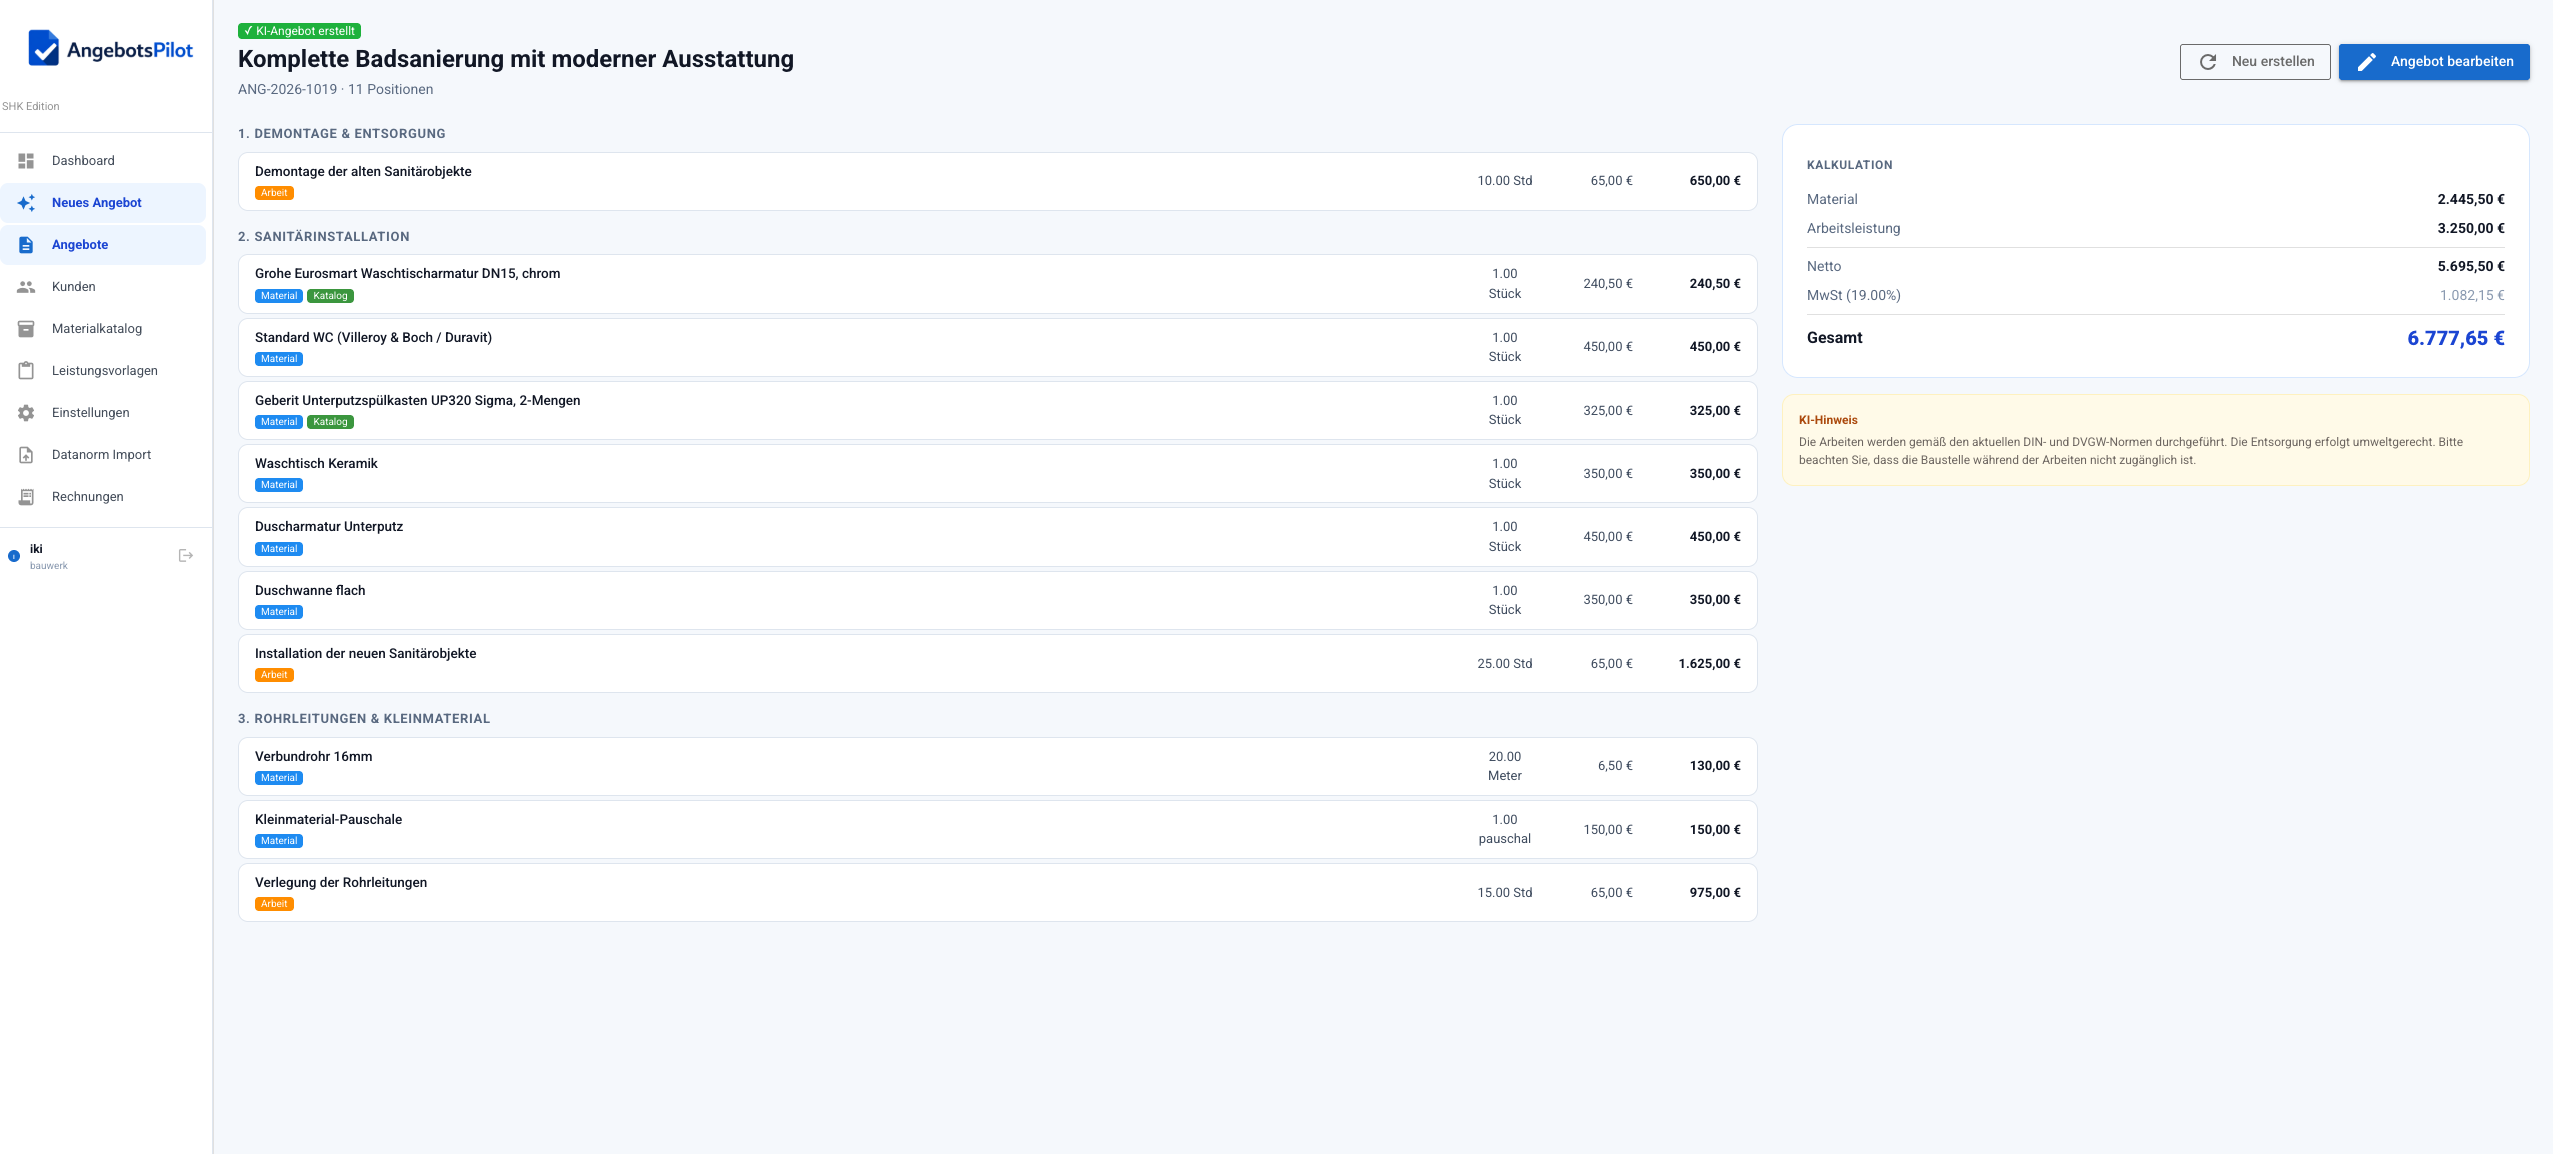Click the Datanorm Import file icon
The image size is (2553, 1154).
click(26, 455)
